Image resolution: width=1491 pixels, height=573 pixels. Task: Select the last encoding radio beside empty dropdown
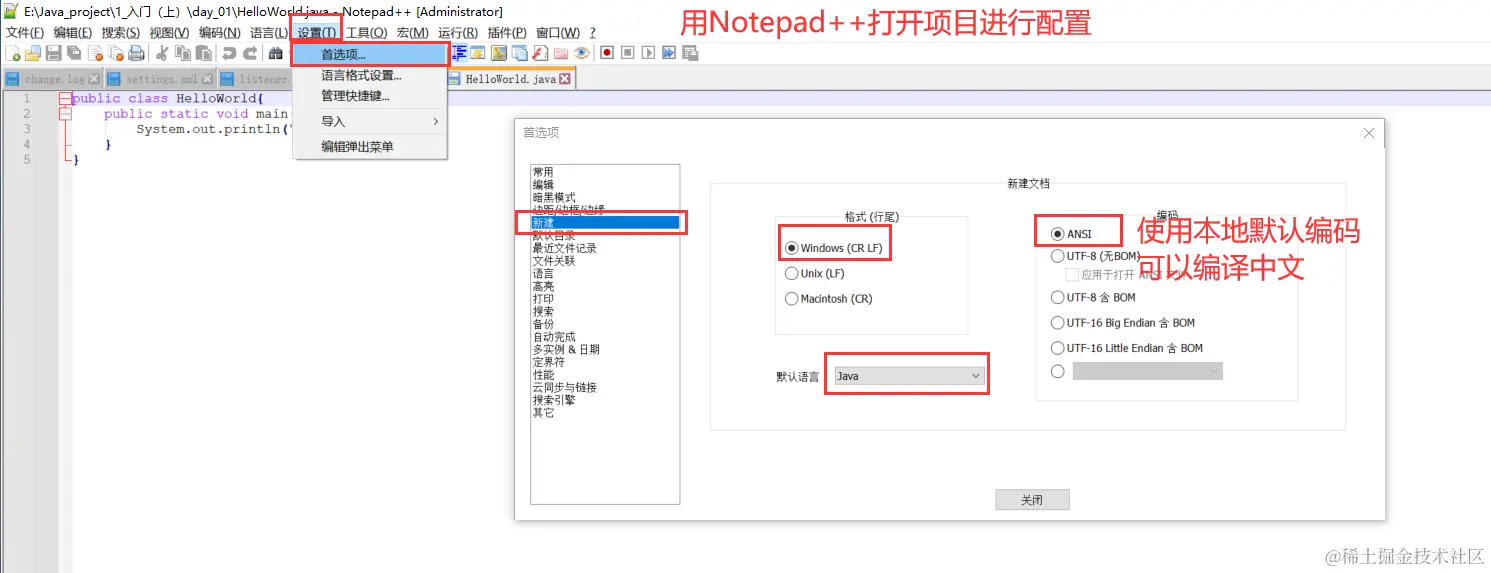[1058, 371]
